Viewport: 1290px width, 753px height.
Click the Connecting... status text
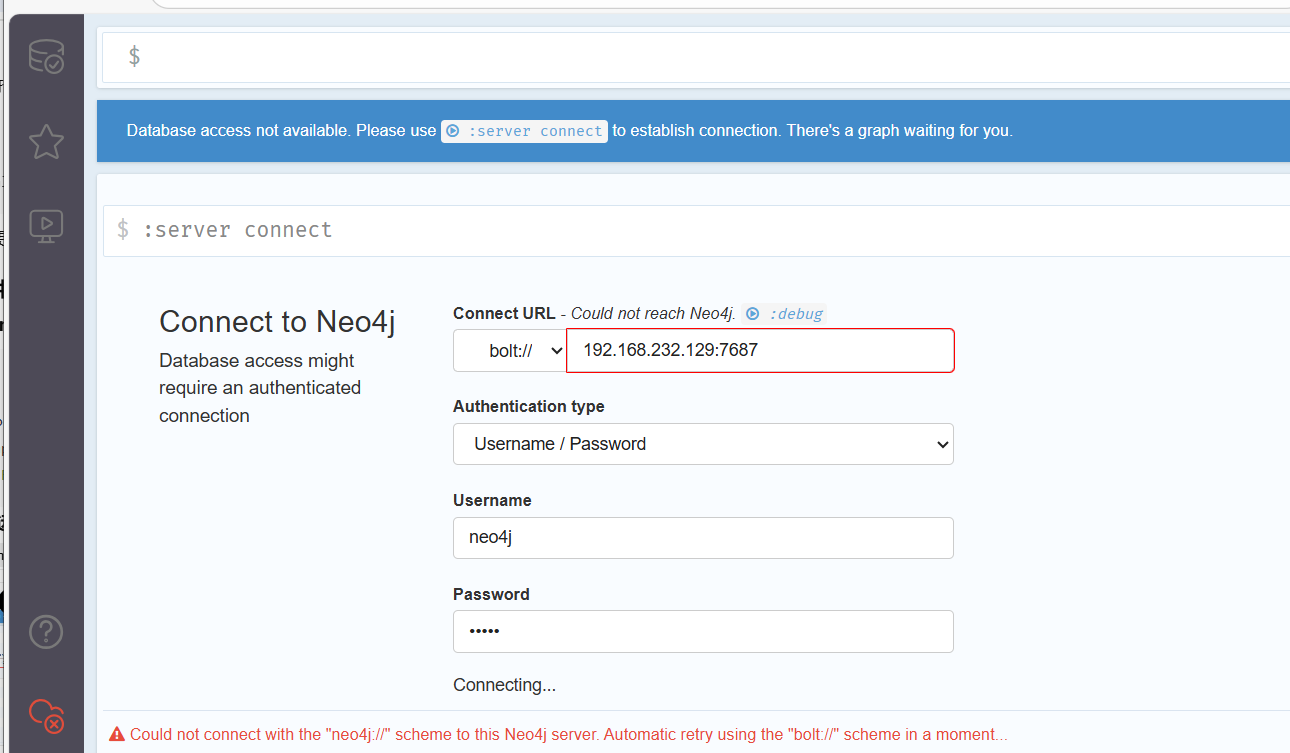click(x=504, y=685)
